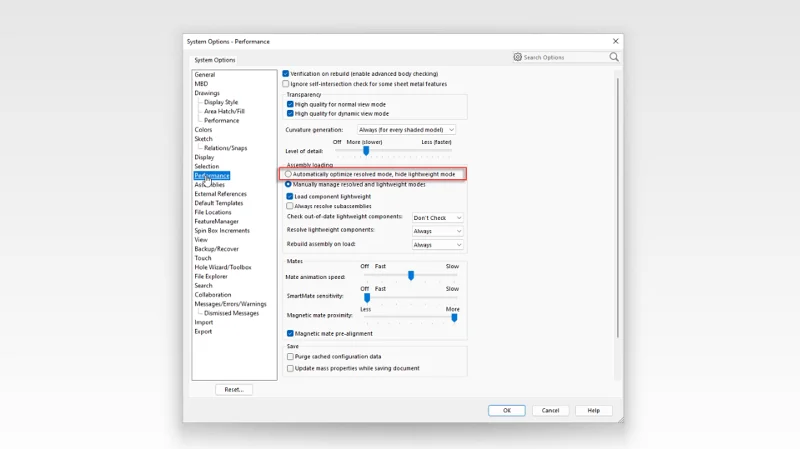Select Export in options tree
This screenshot has height=449, width=800.
203,332
